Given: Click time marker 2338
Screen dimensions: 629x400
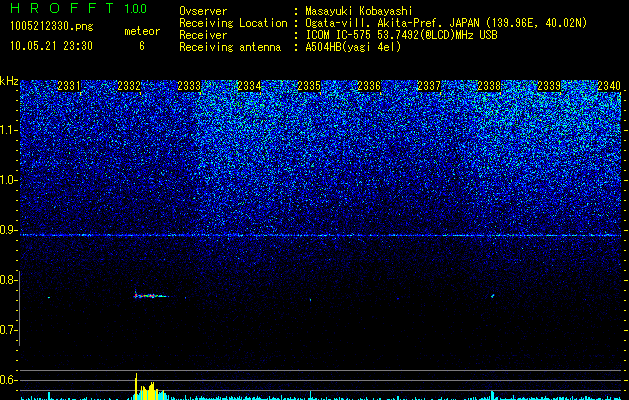Looking at the screenshot, I should click(x=489, y=86).
